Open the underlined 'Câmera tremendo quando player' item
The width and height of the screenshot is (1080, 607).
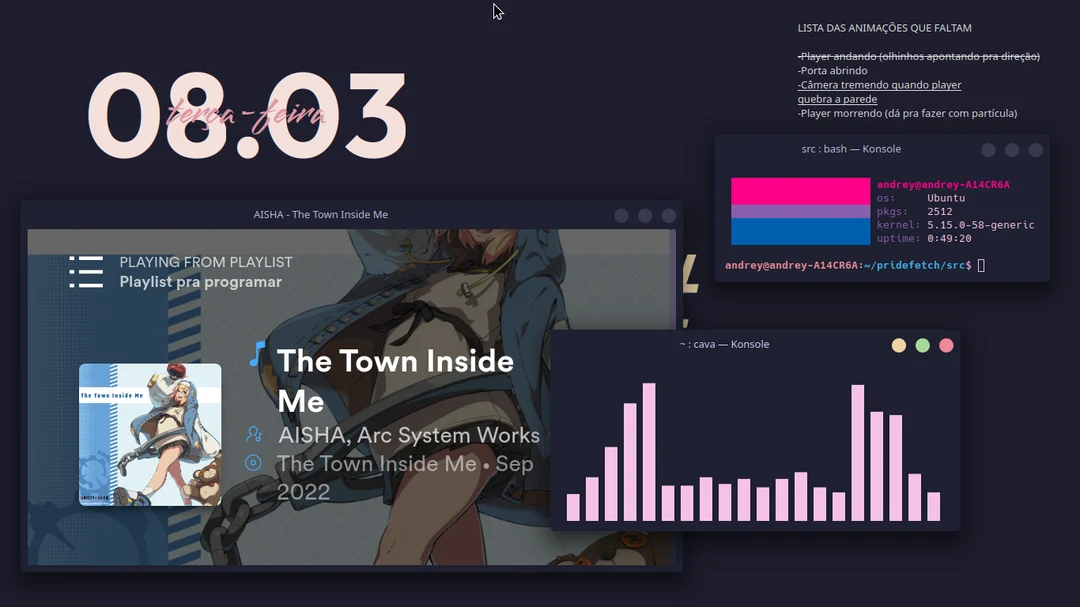pyautogui.click(x=880, y=84)
